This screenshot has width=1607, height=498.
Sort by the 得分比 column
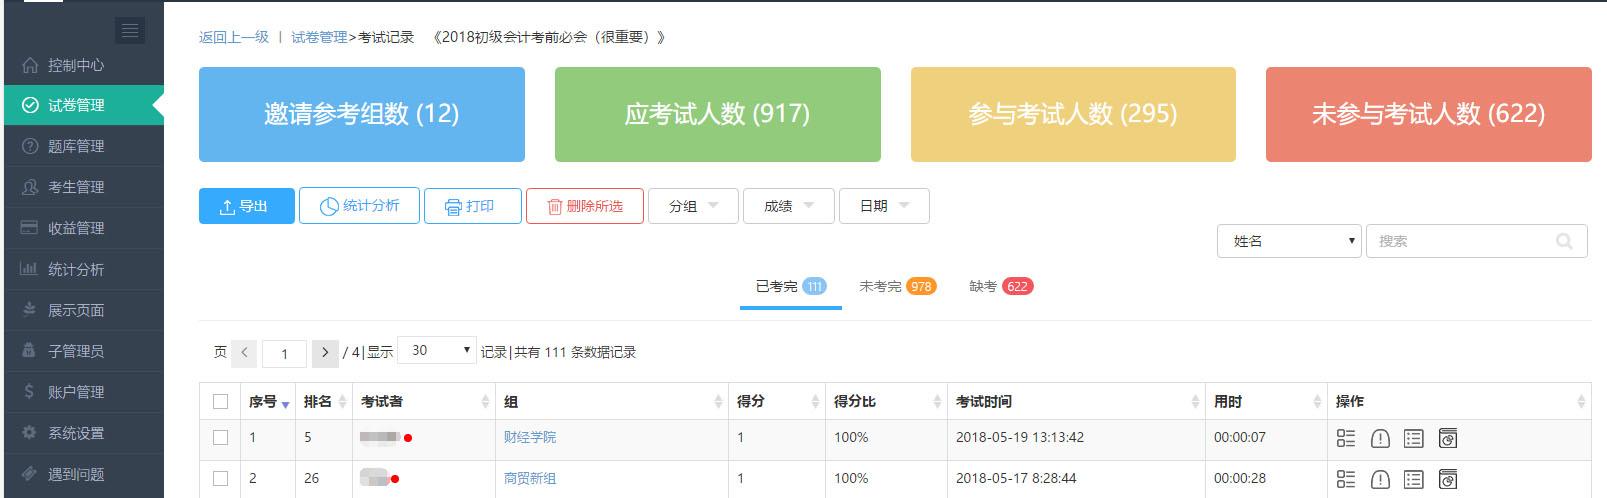(886, 402)
